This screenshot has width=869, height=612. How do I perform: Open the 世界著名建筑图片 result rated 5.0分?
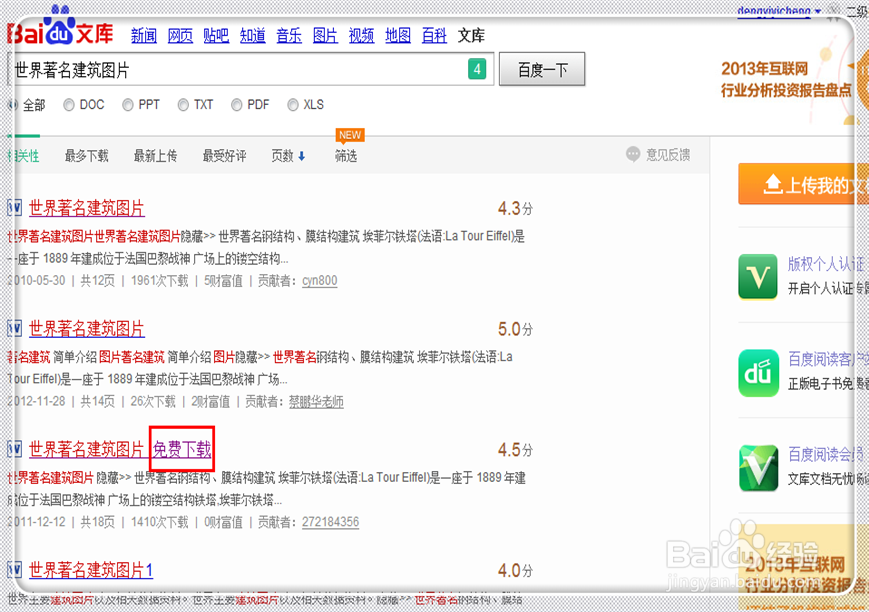(86, 329)
